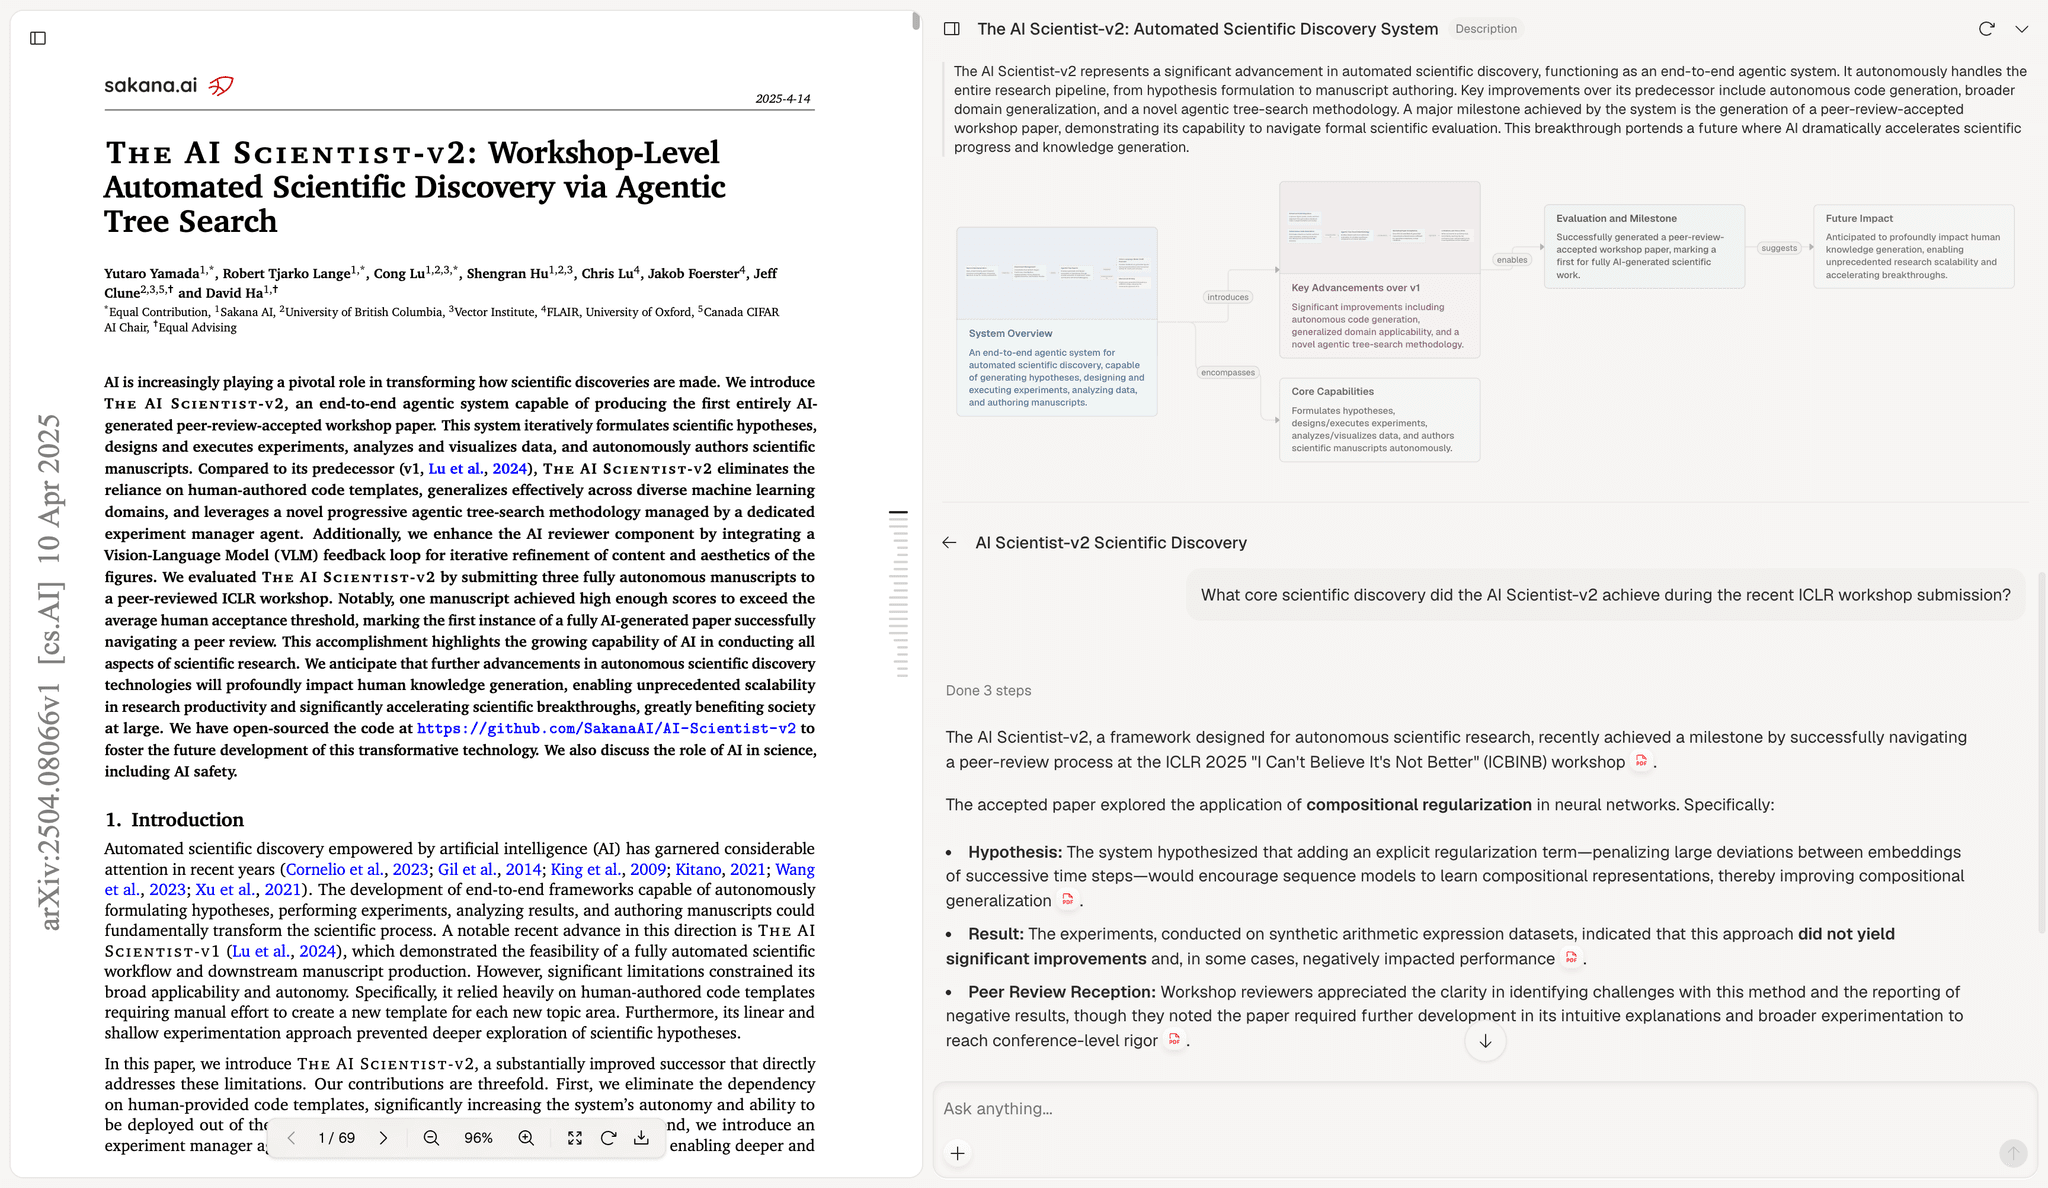Click the 'introduces' edge label
The image size is (2048, 1188).
click(x=1227, y=297)
